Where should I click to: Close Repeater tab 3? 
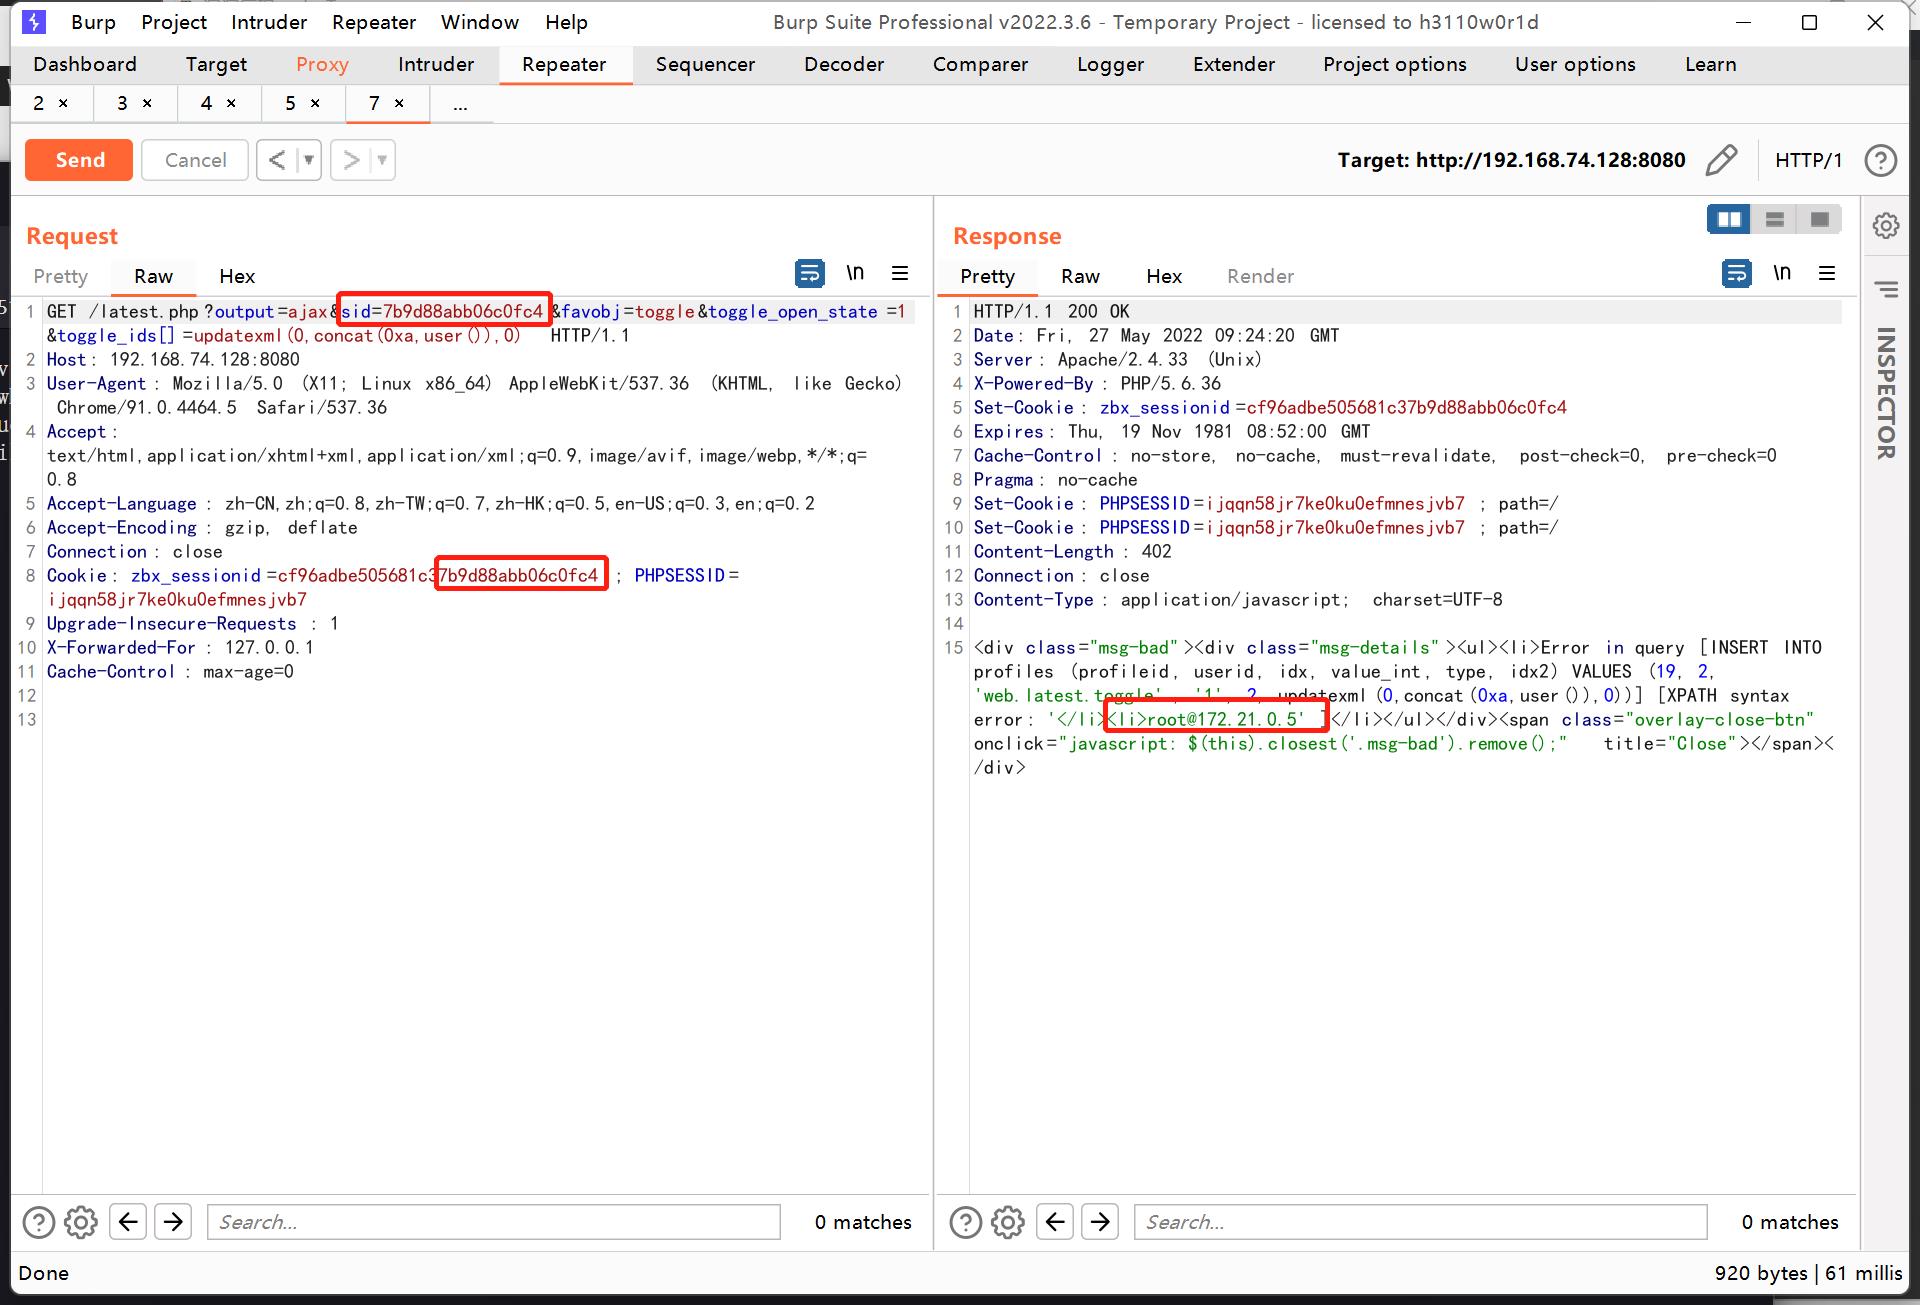point(147,103)
